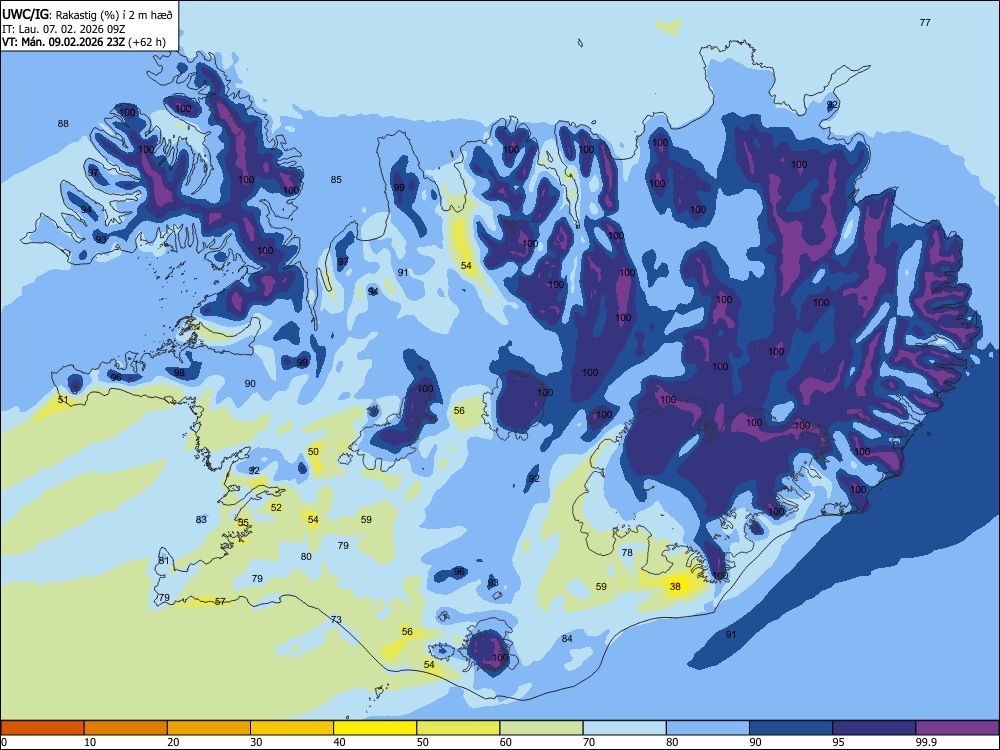The height and width of the screenshot is (750, 1000).
Task: Choose the 60–70 pale green legend swatch
Action: click(541, 728)
